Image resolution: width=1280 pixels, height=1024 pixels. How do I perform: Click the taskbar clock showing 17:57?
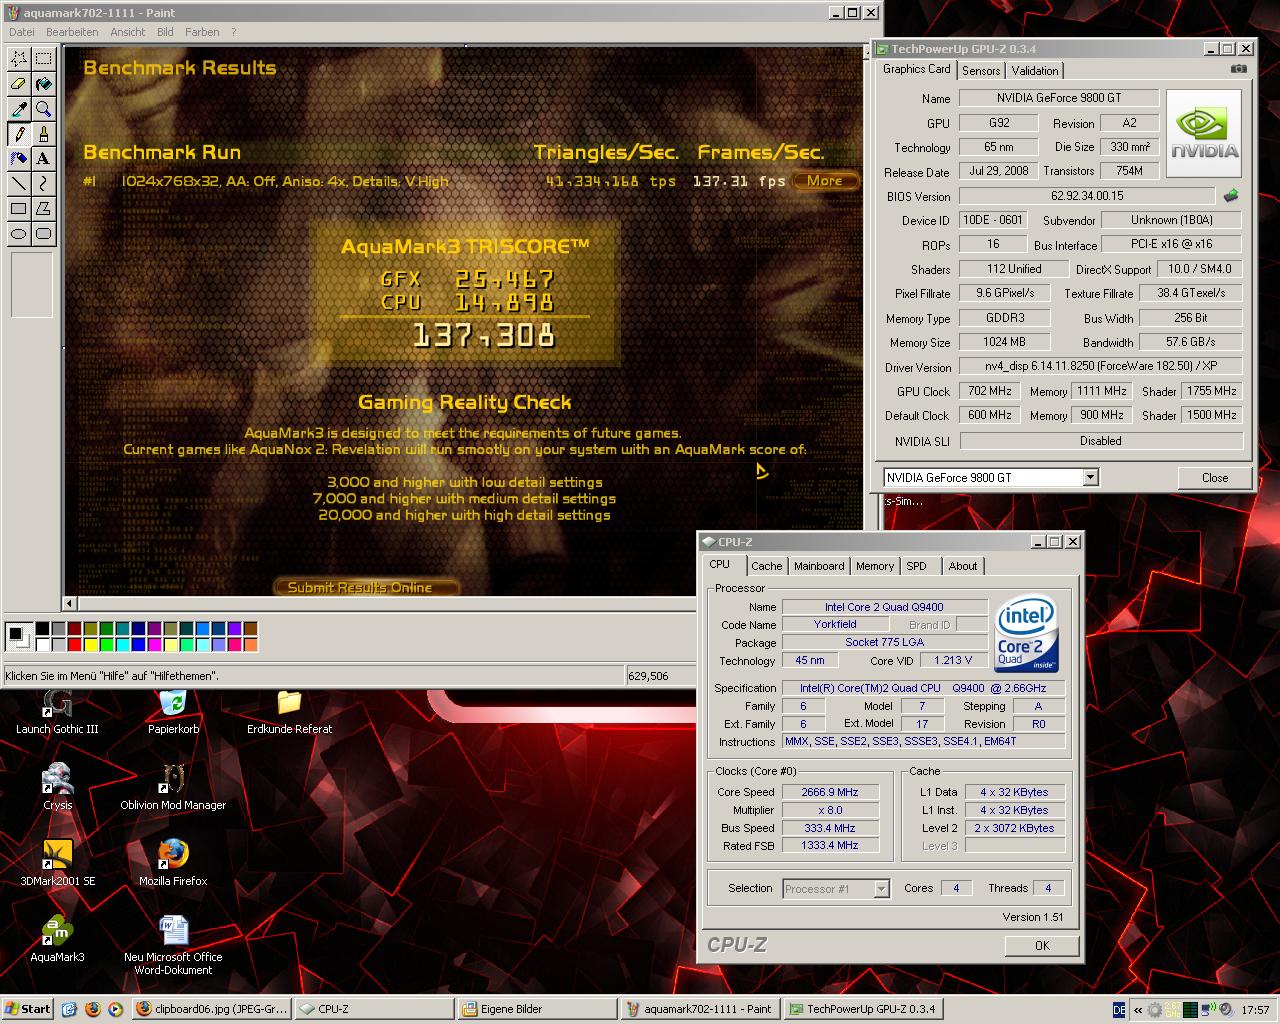1255,1010
